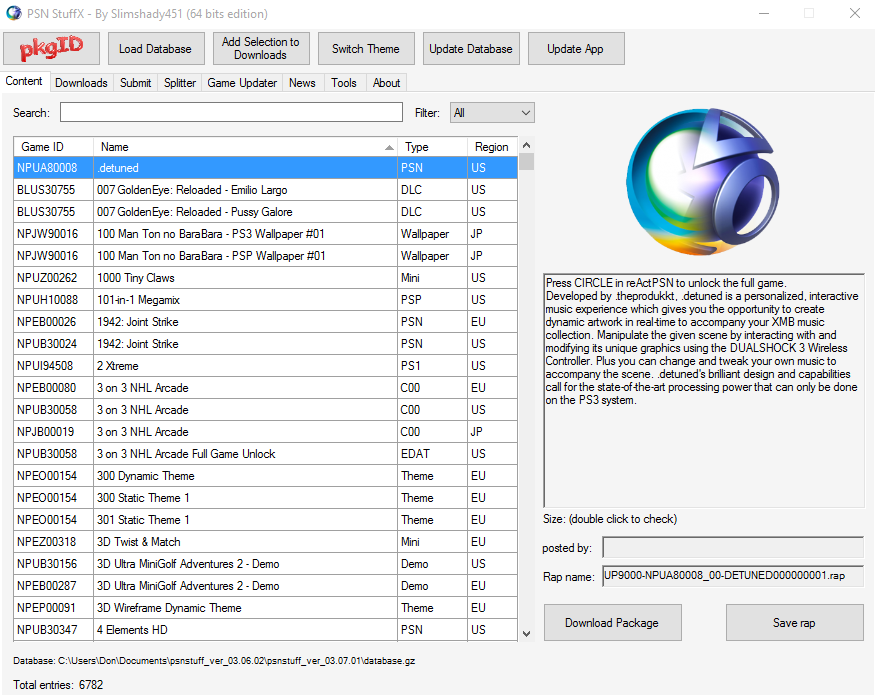The image size is (875, 695).
Task: Sort by the Region column header
Action: point(492,147)
